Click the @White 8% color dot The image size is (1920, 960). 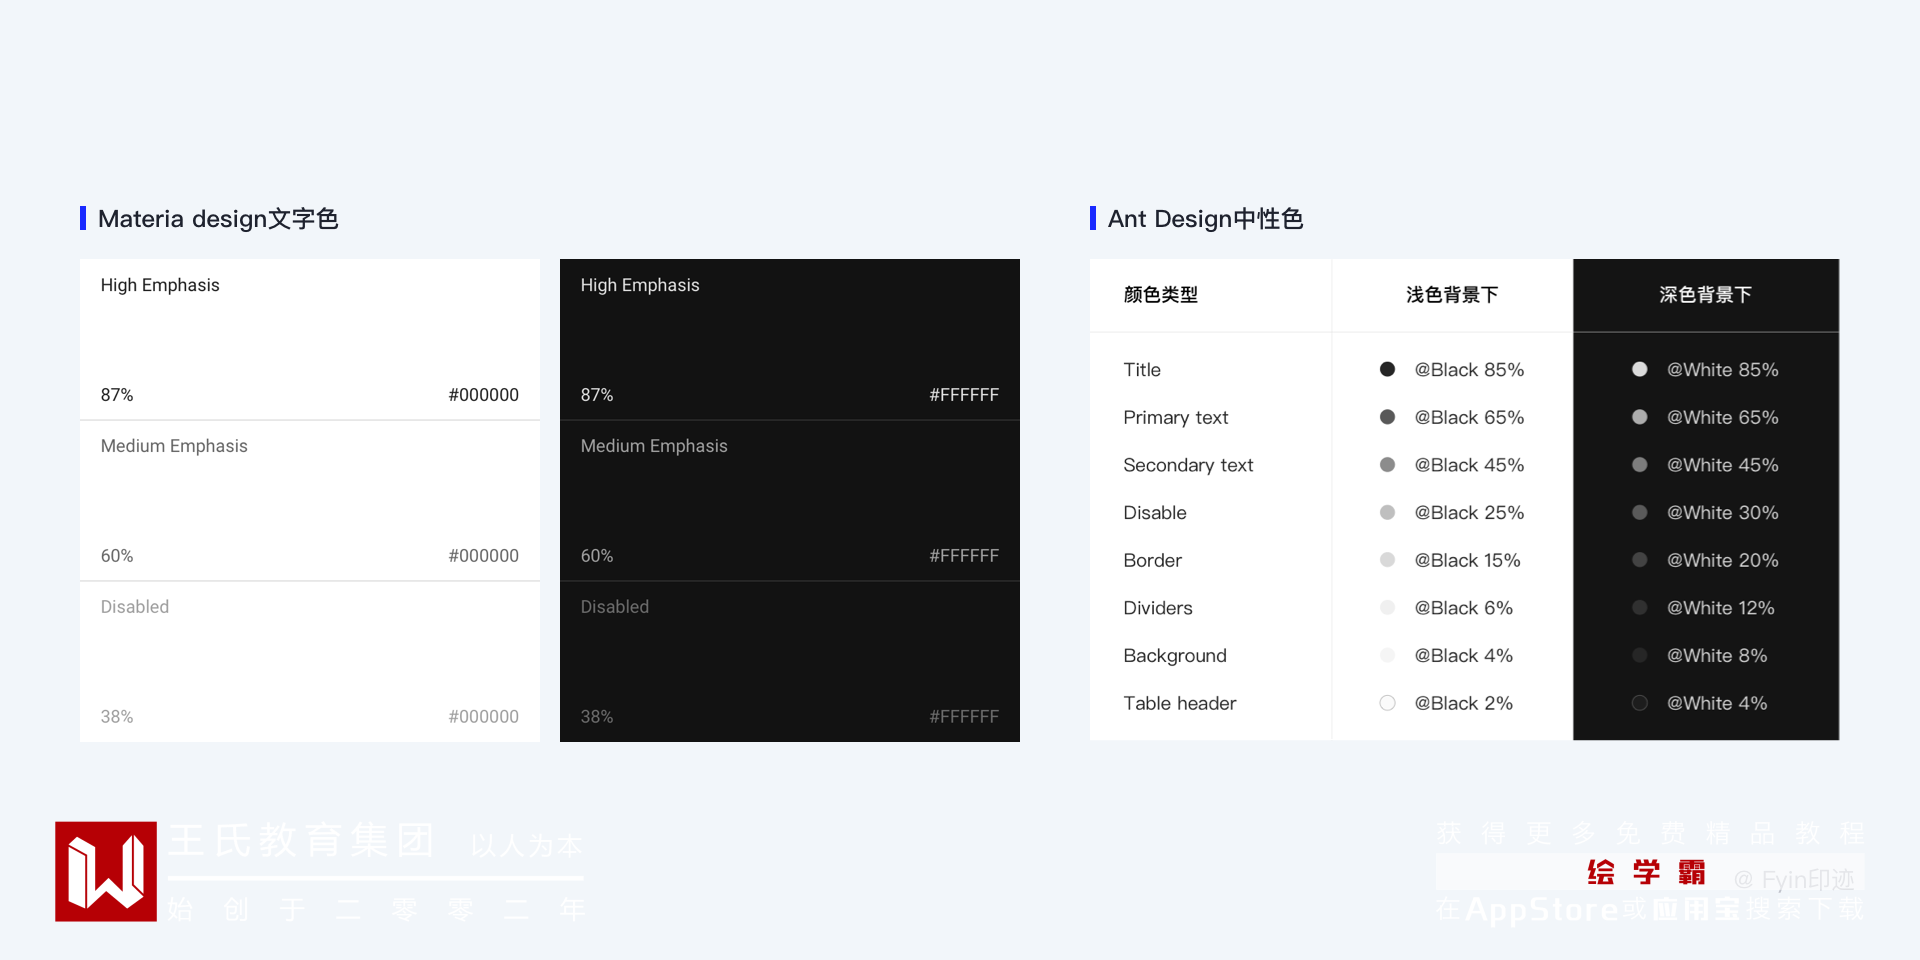click(1640, 655)
